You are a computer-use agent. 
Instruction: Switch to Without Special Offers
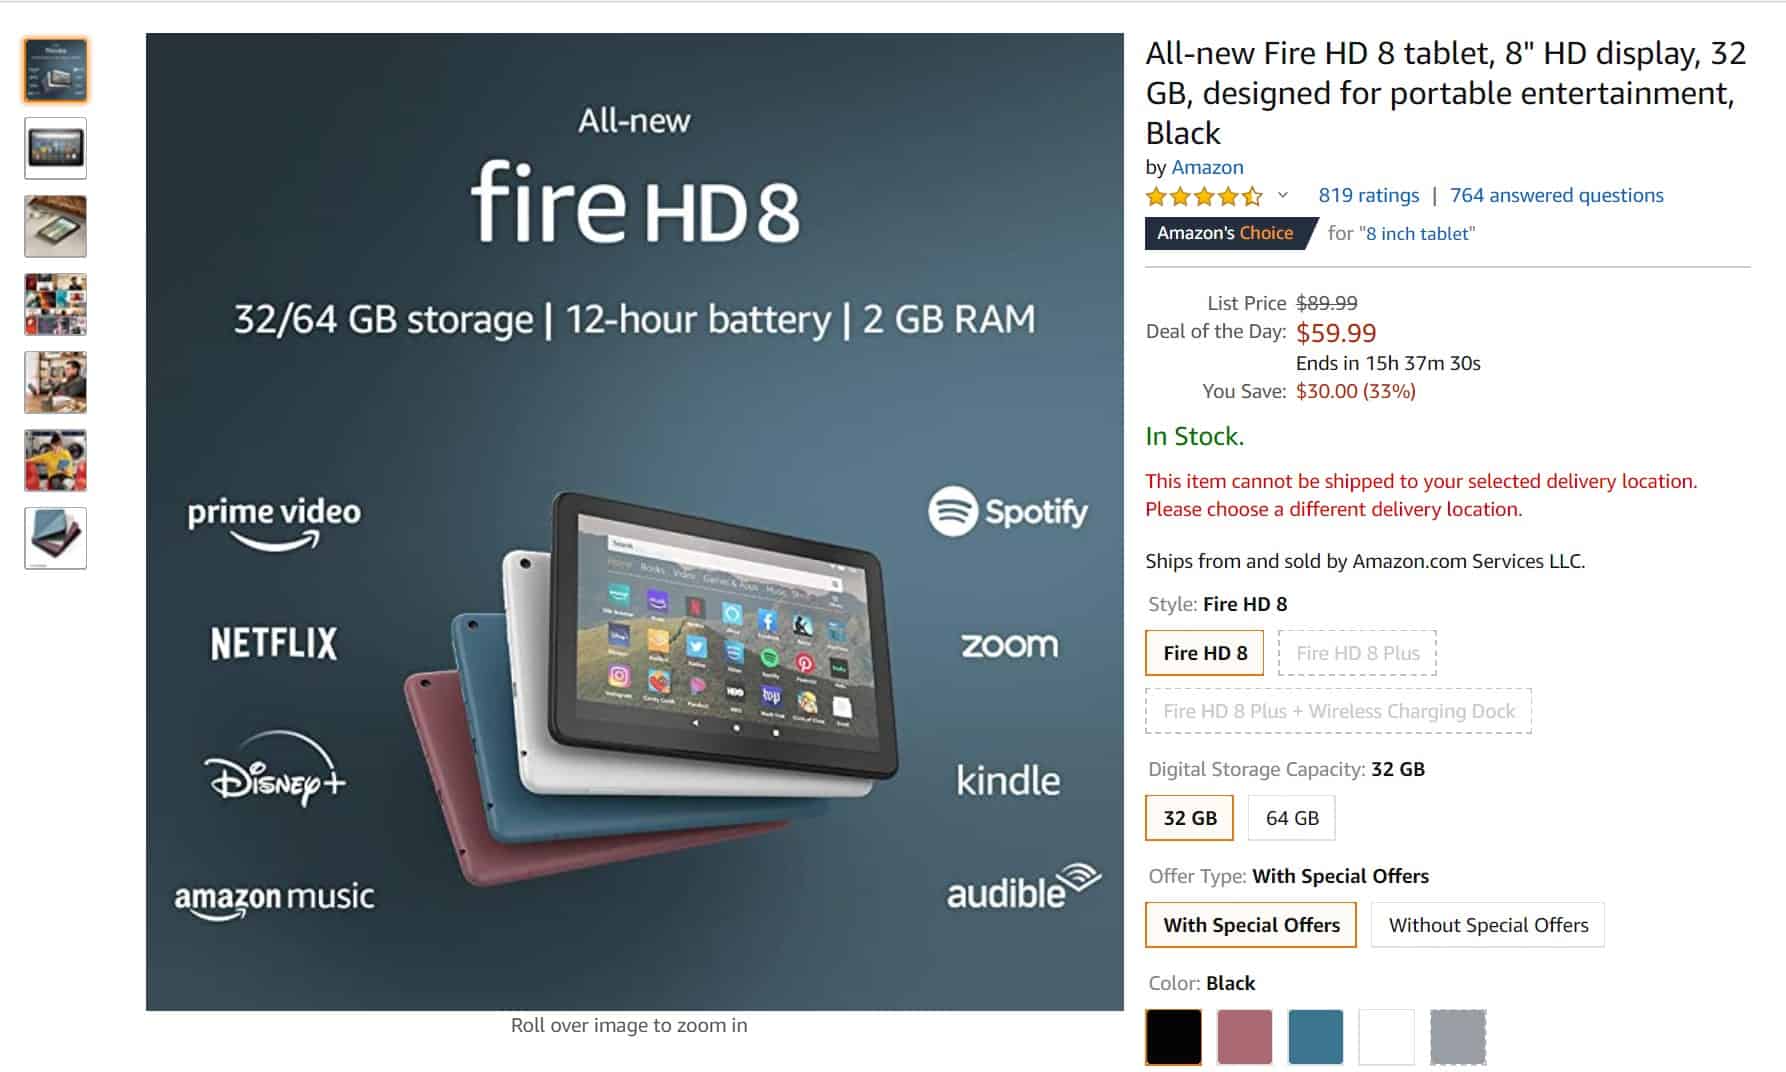[x=1488, y=925]
